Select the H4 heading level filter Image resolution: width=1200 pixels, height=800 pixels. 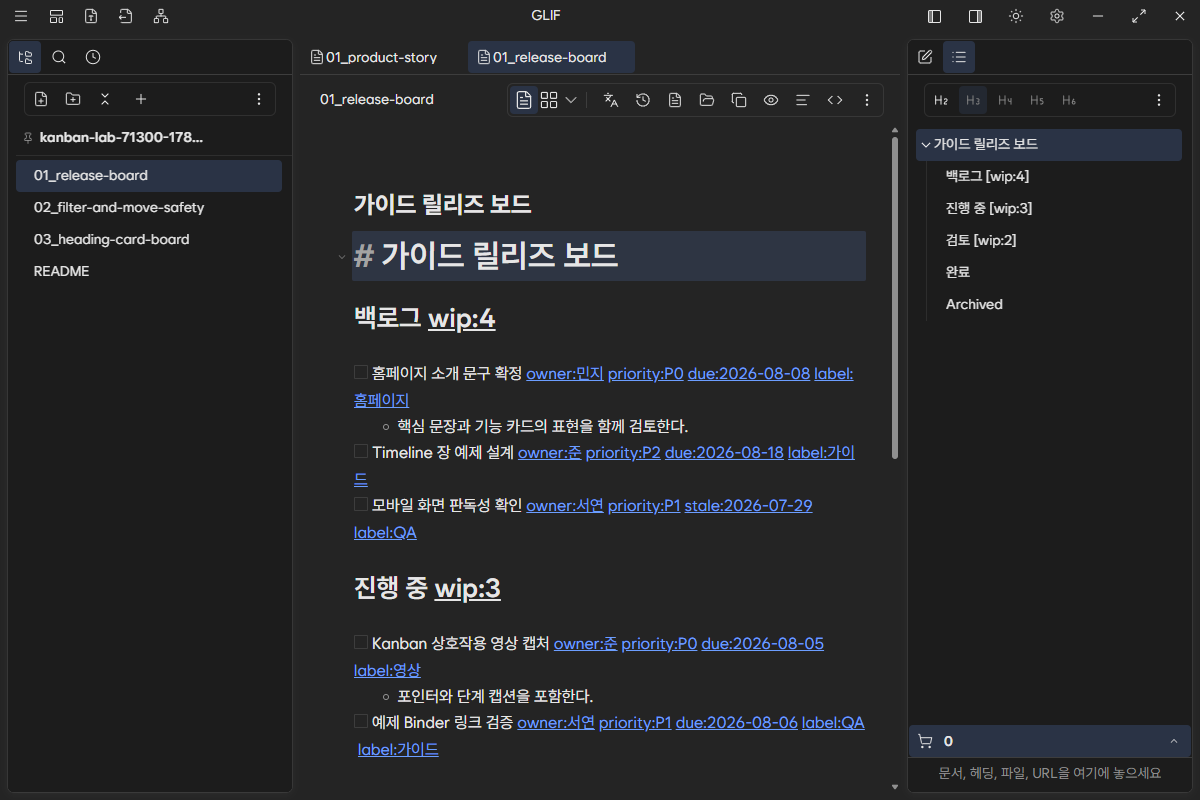(x=1005, y=100)
